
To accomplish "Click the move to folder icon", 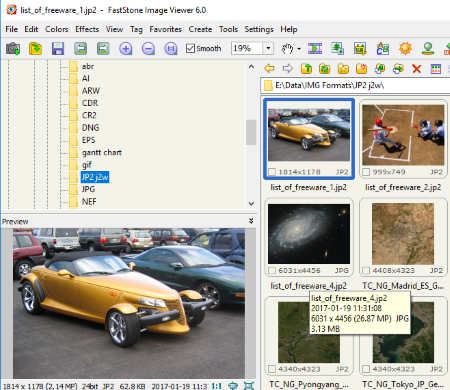I will pos(398,69).
